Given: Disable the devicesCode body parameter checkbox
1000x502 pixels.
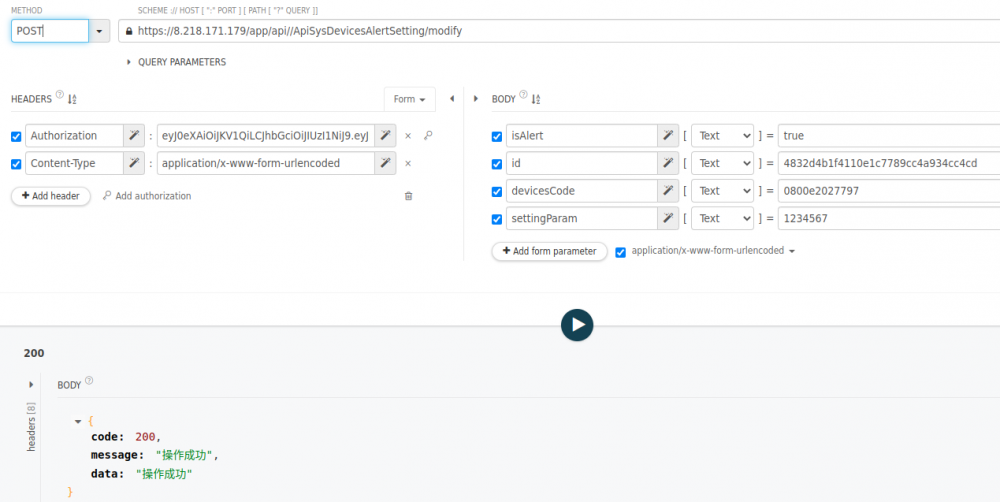Looking at the screenshot, I should [x=497, y=191].
